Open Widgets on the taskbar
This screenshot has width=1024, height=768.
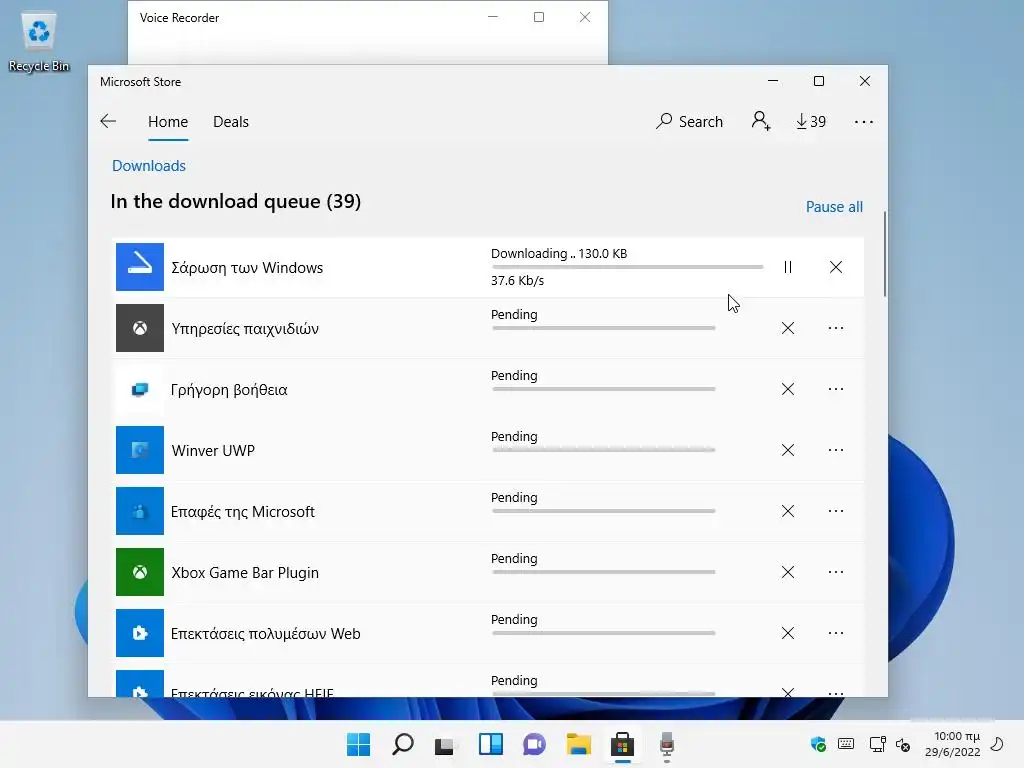coord(490,744)
